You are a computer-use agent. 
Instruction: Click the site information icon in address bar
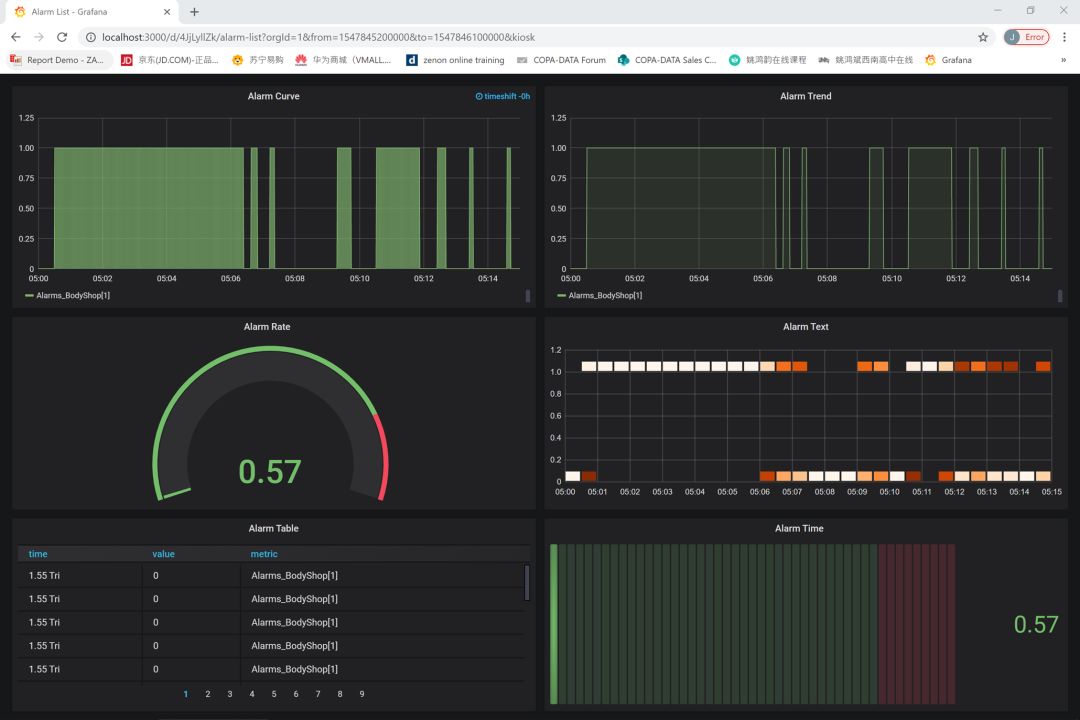90,37
